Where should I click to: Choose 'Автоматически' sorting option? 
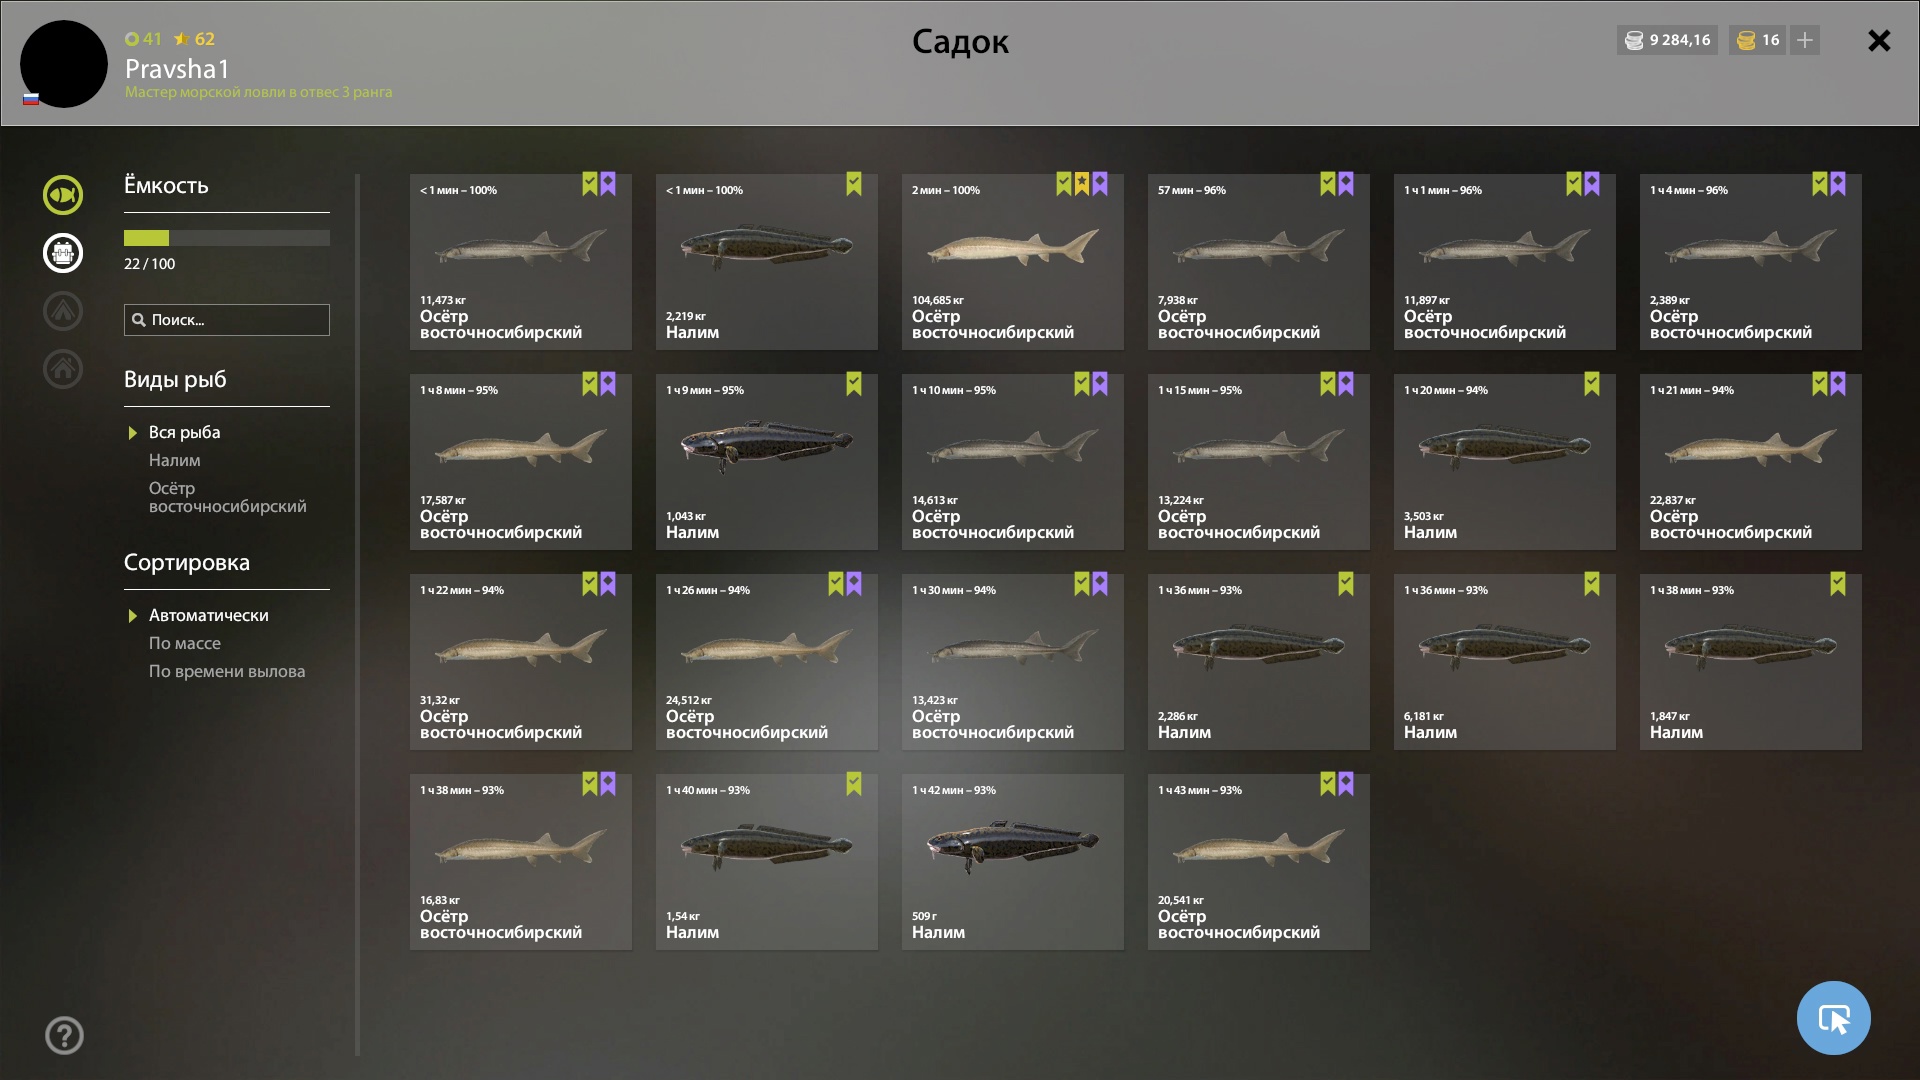(x=209, y=615)
